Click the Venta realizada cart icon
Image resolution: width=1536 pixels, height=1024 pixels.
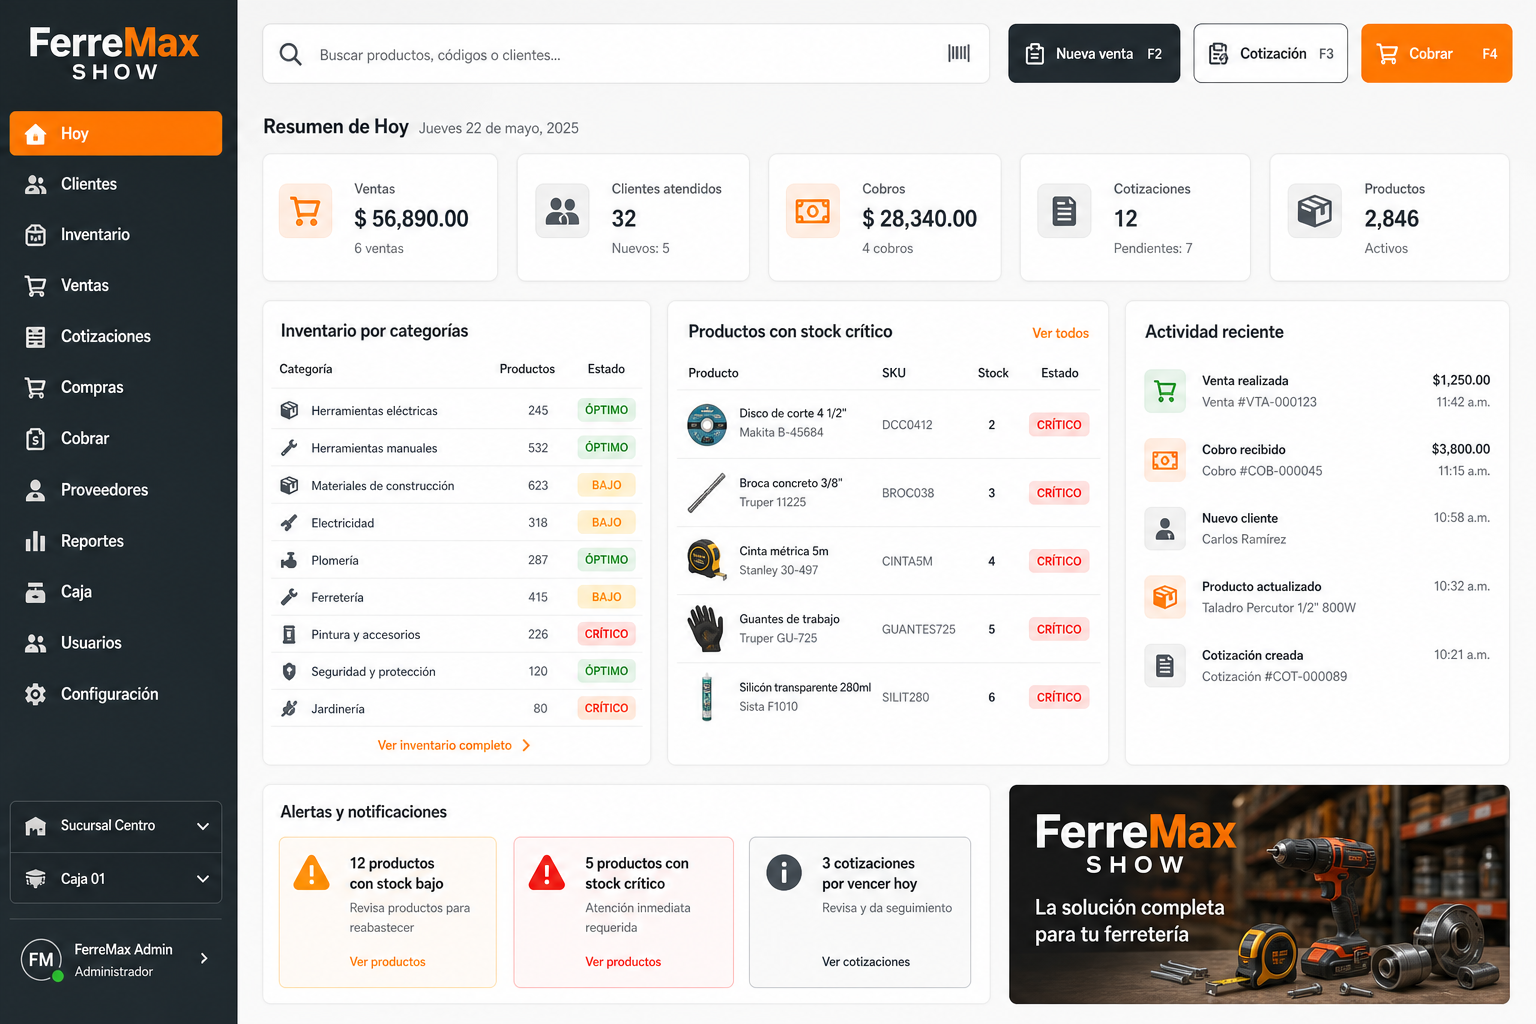tap(1165, 391)
